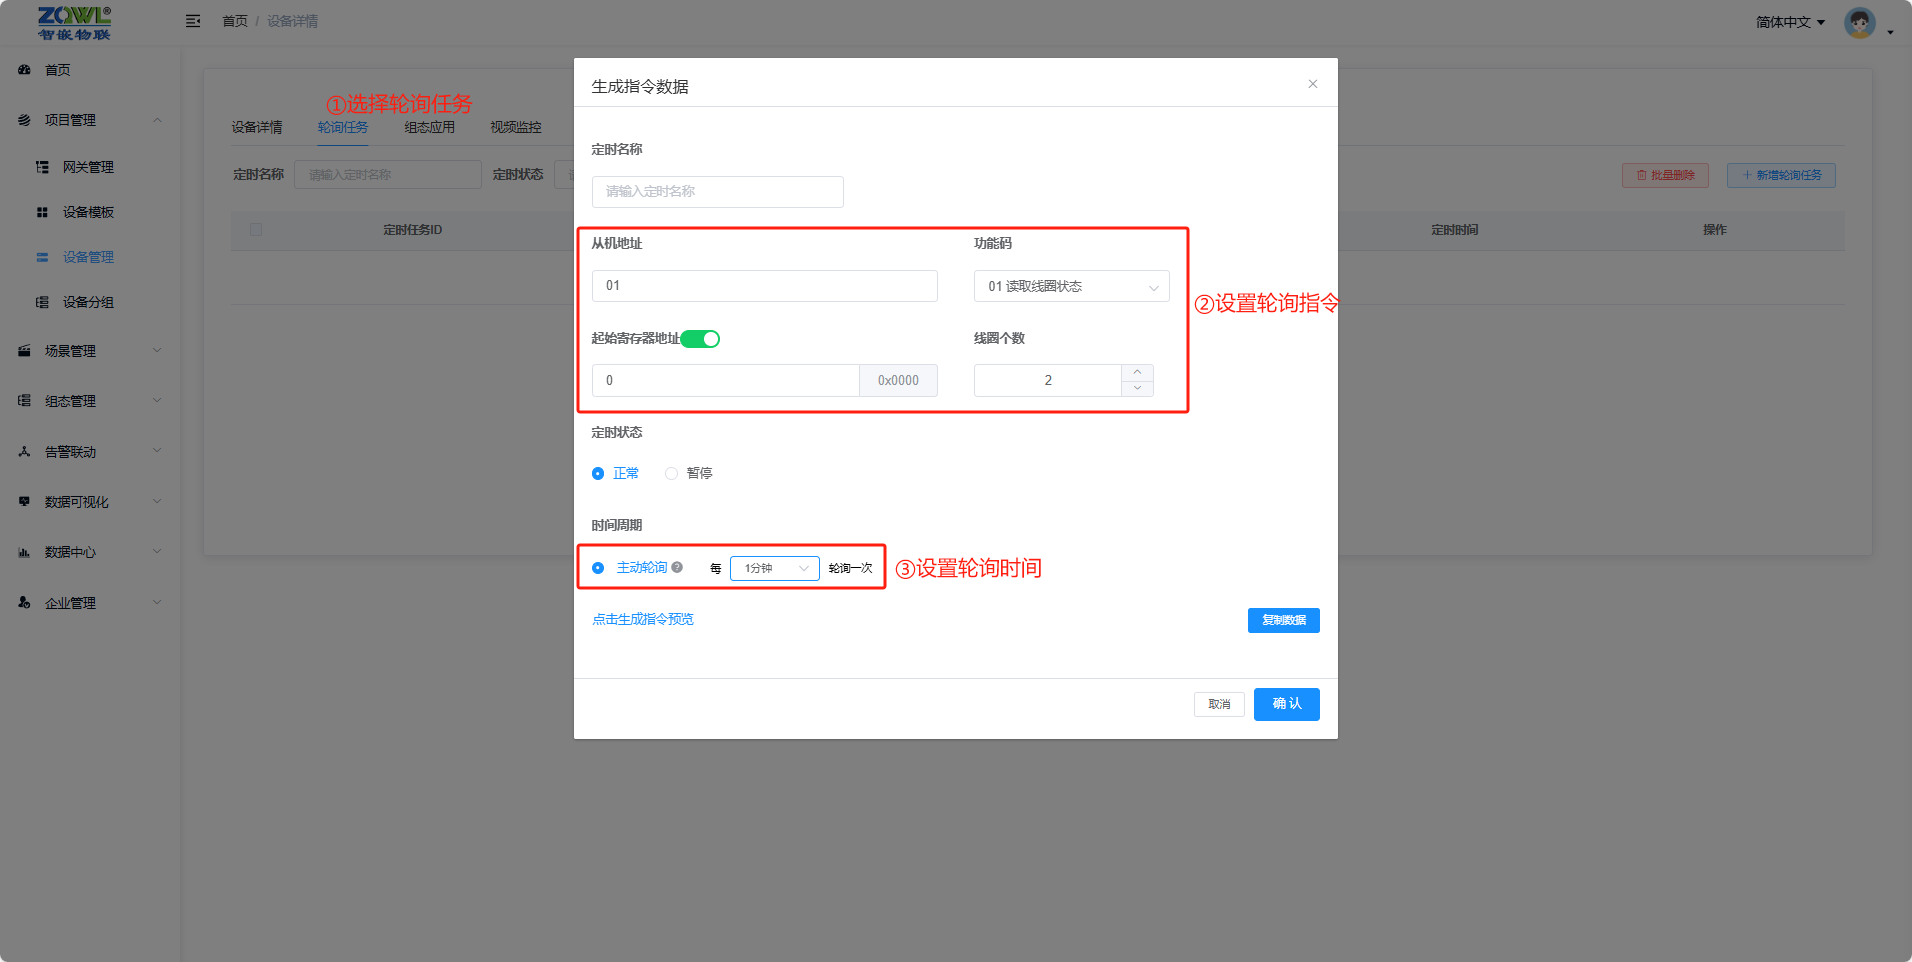The height and width of the screenshot is (962, 1912).
Task: Decrease 线圈个数 with down arrow
Action: pos(1137,388)
